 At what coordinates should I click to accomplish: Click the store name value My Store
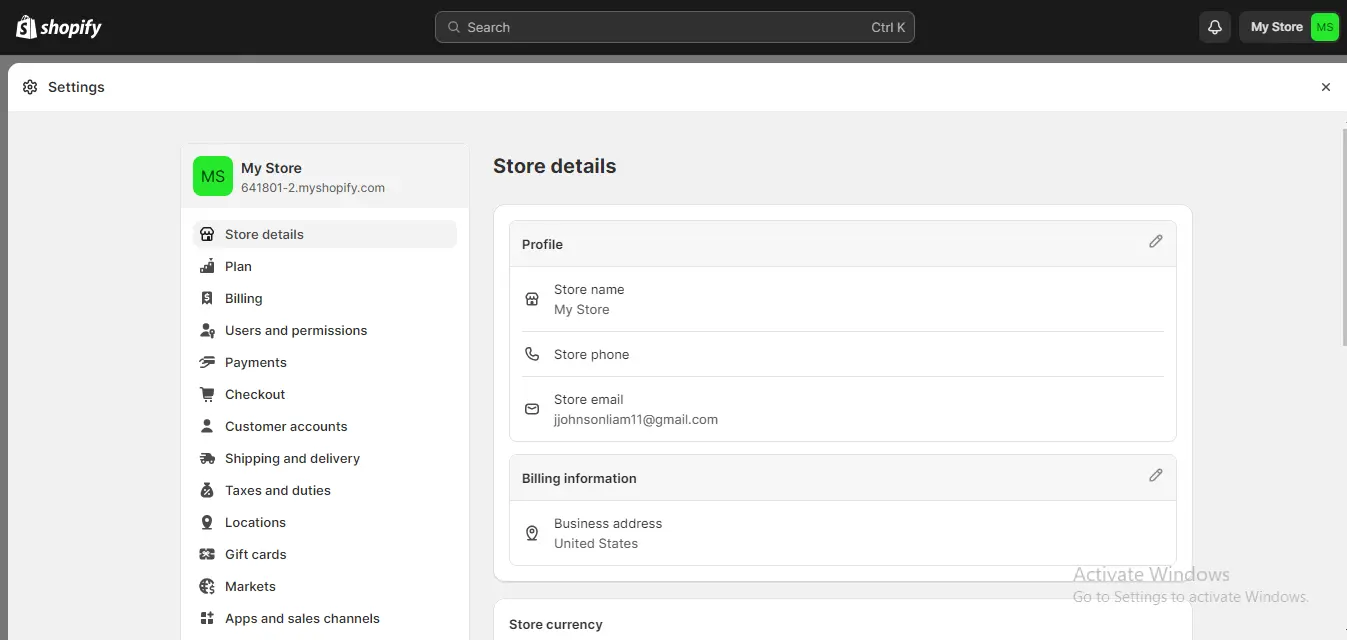tap(582, 310)
